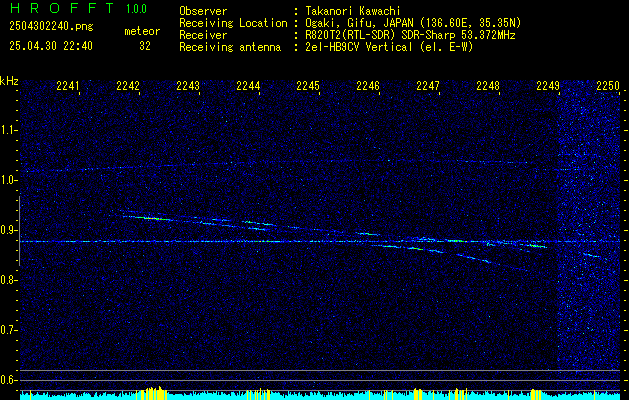629x400 pixels.
Task: Click the 2247 time axis label
Action: [428, 86]
